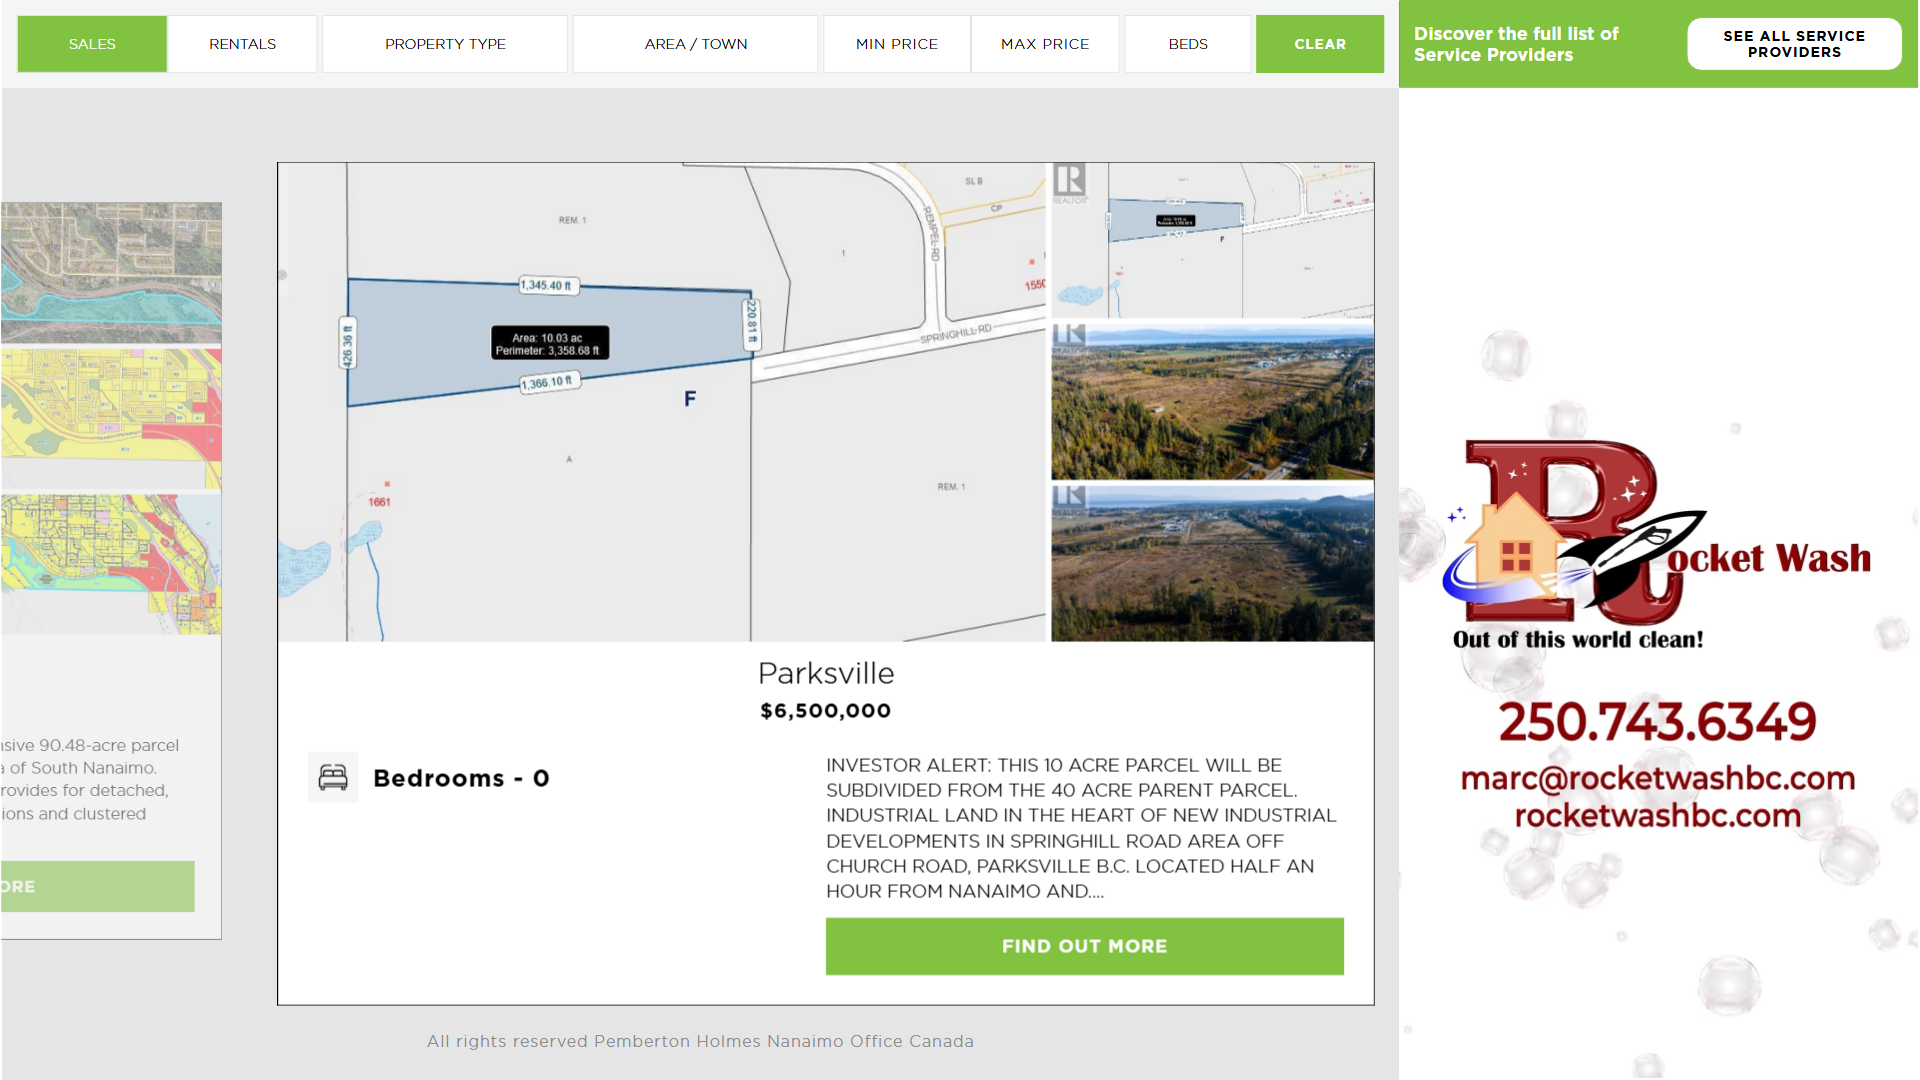Click SEE ALL SERVICE PROVIDERS button
1920x1080 pixels.
pos(1793,44)
